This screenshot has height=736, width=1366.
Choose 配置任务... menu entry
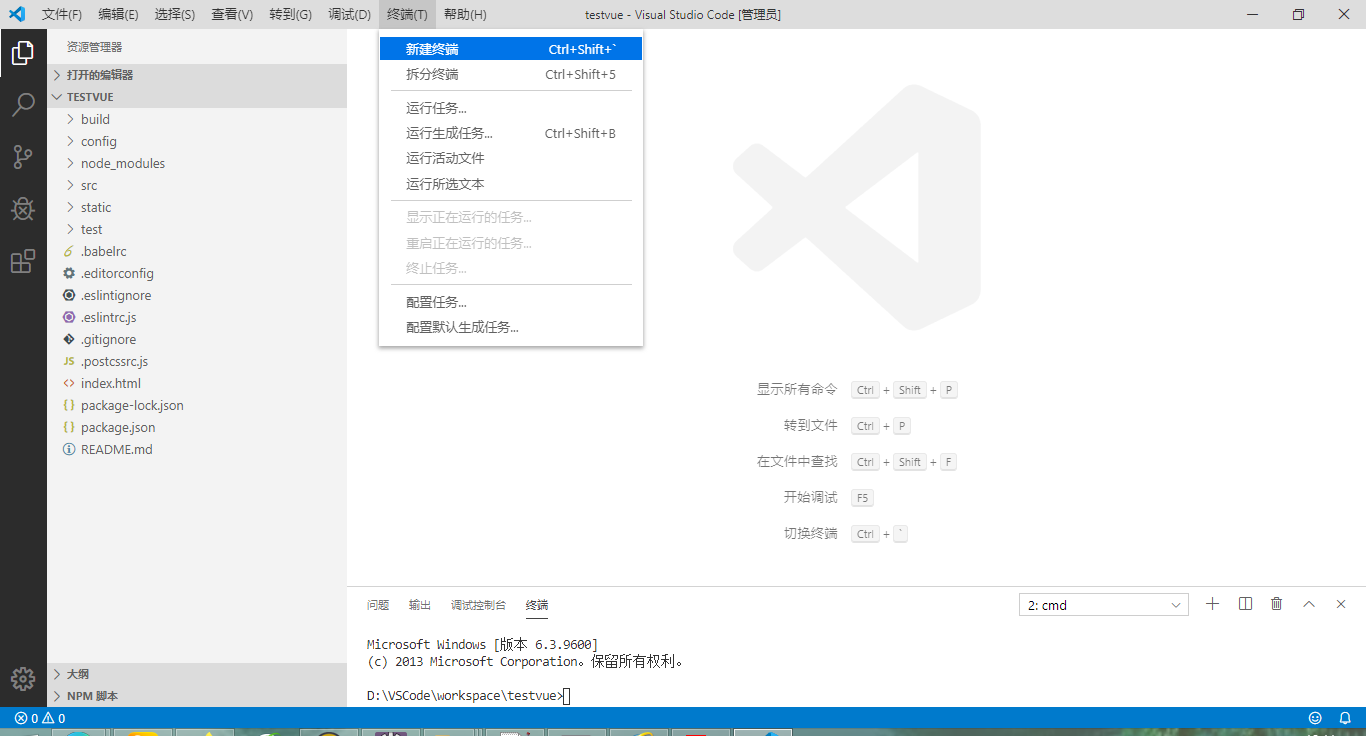click(511, 302)
